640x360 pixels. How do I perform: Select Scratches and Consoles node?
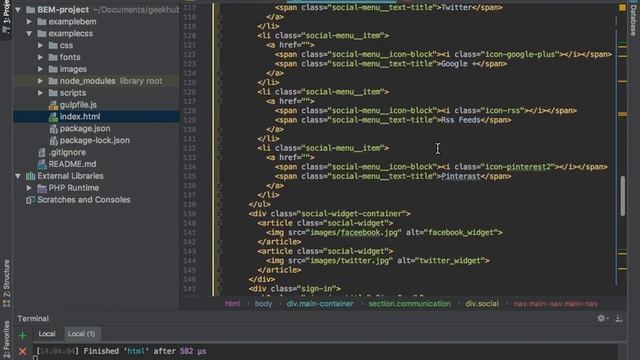[84, 200]
